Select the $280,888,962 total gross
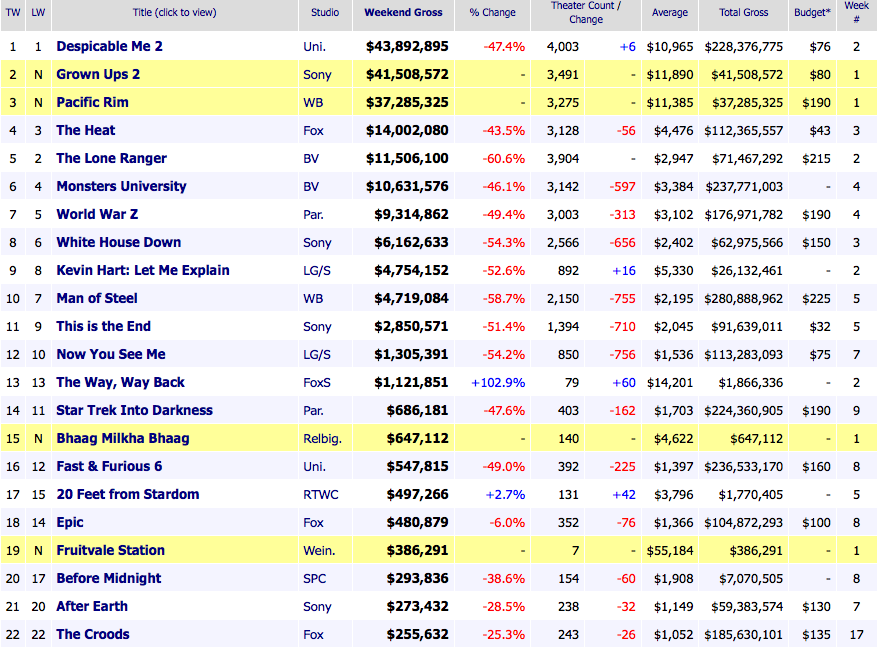Viewport: 881px width, 654px height. click(743, 299)
